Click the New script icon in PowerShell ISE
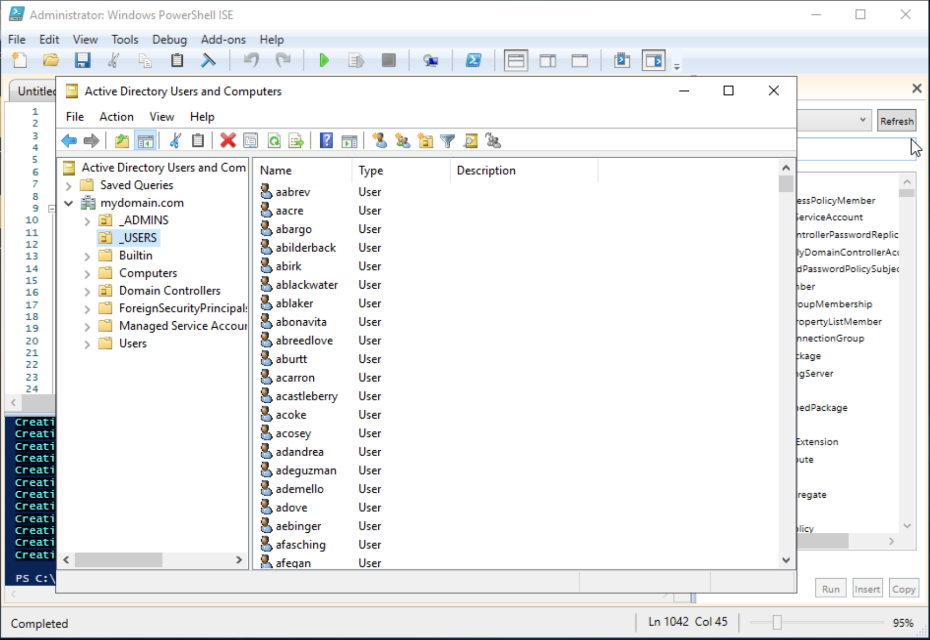 20,61
